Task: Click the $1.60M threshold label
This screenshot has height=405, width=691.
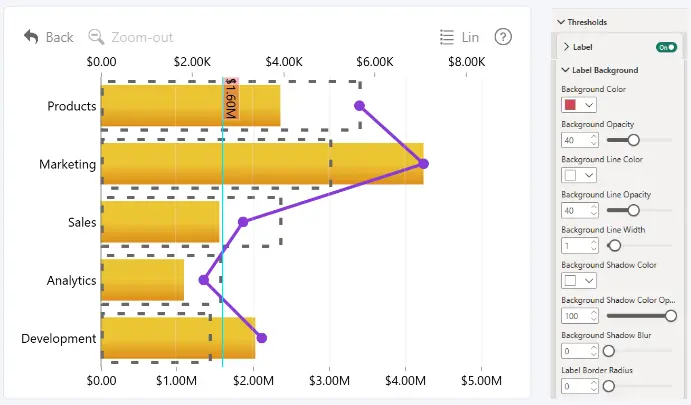Action: [x=231, y=99]
